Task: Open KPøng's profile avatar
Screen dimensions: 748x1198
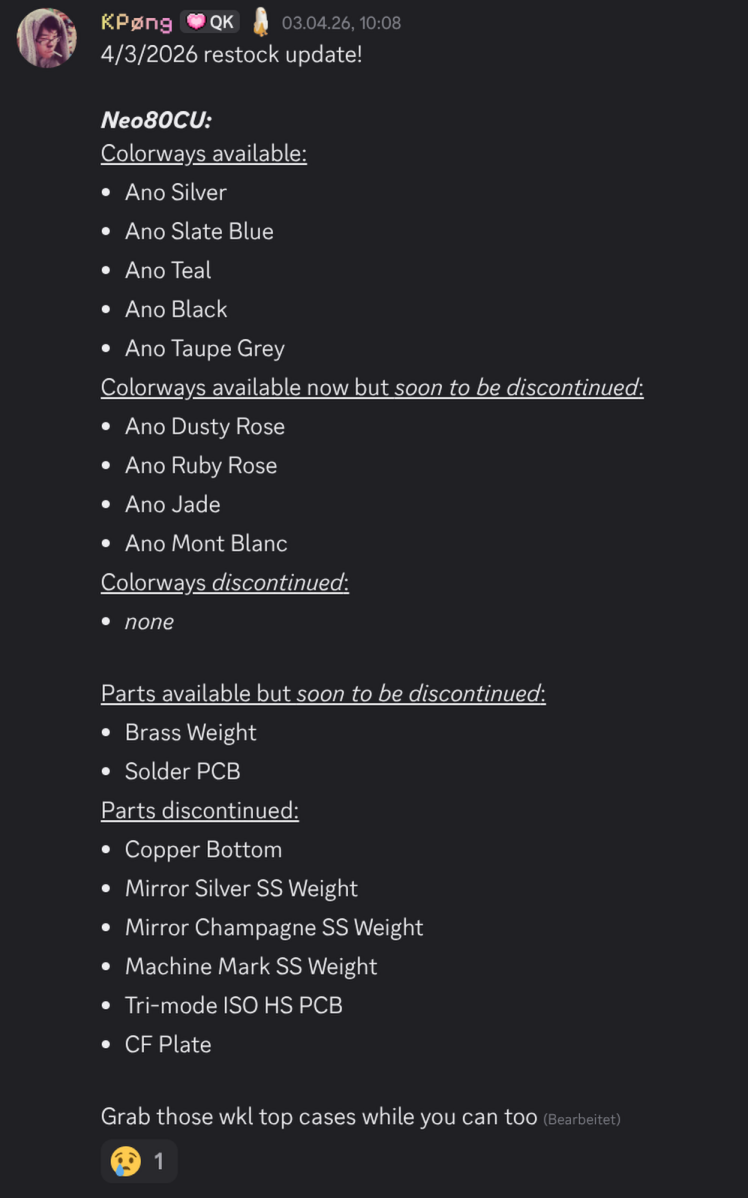Action: (47, 38)
